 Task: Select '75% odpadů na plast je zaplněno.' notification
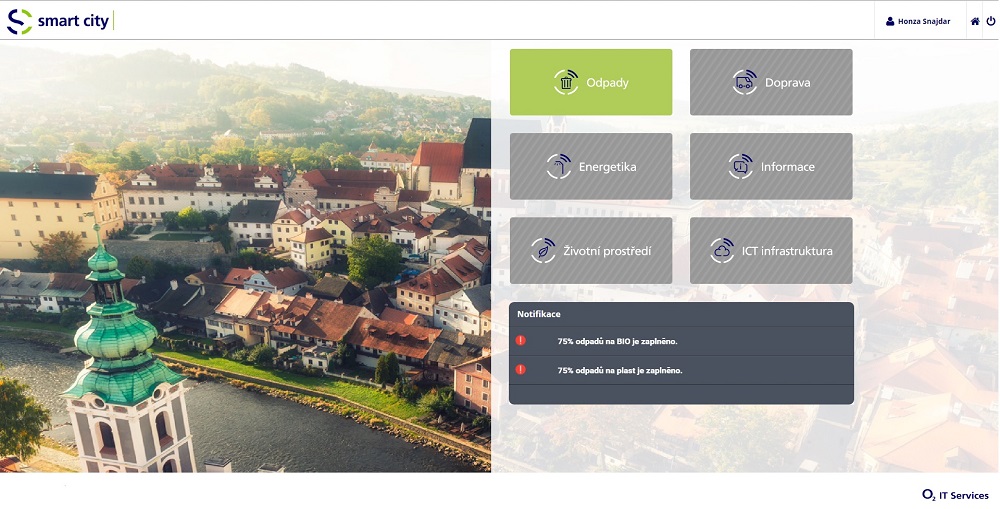tap(681, 370)
